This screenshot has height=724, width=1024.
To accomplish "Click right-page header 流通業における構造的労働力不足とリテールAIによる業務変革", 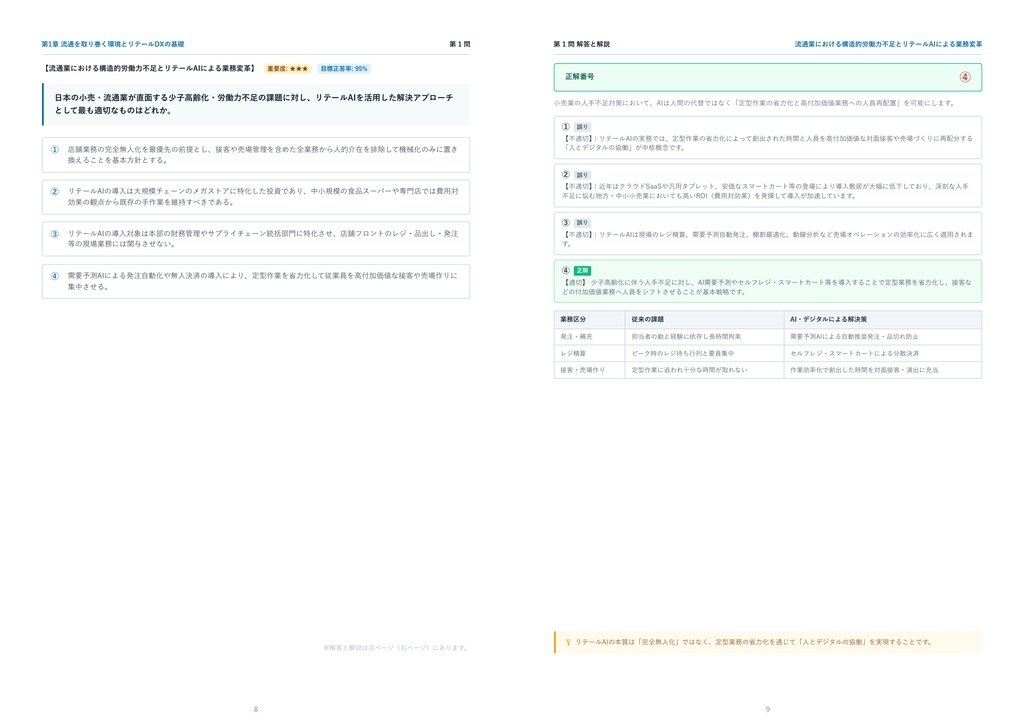I will pyautogui.click(x=888, y=44).
